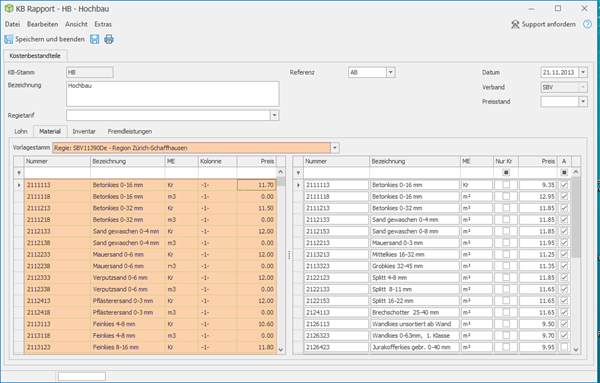Sort left grid by Nummer column header

click(57, 161)
